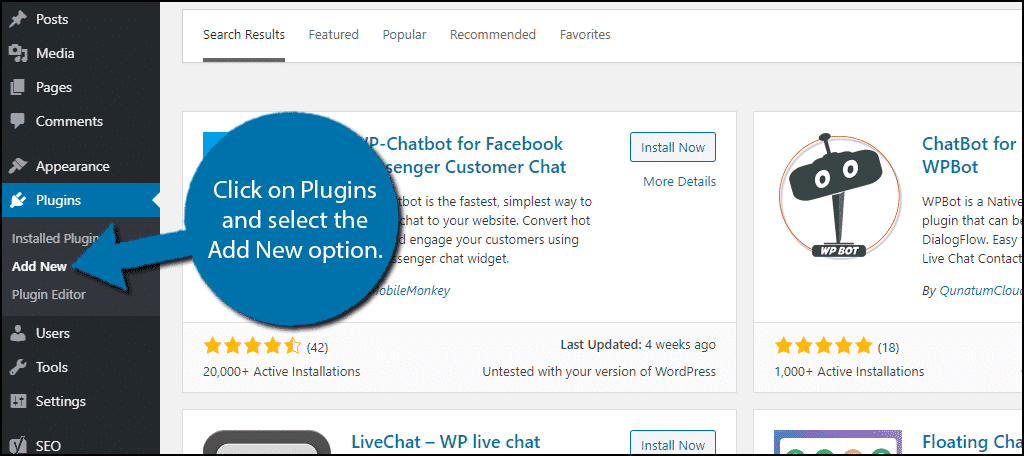Click the Settings sliders icon
Viewport: 1024px width, 456px height.
(18, 401)
